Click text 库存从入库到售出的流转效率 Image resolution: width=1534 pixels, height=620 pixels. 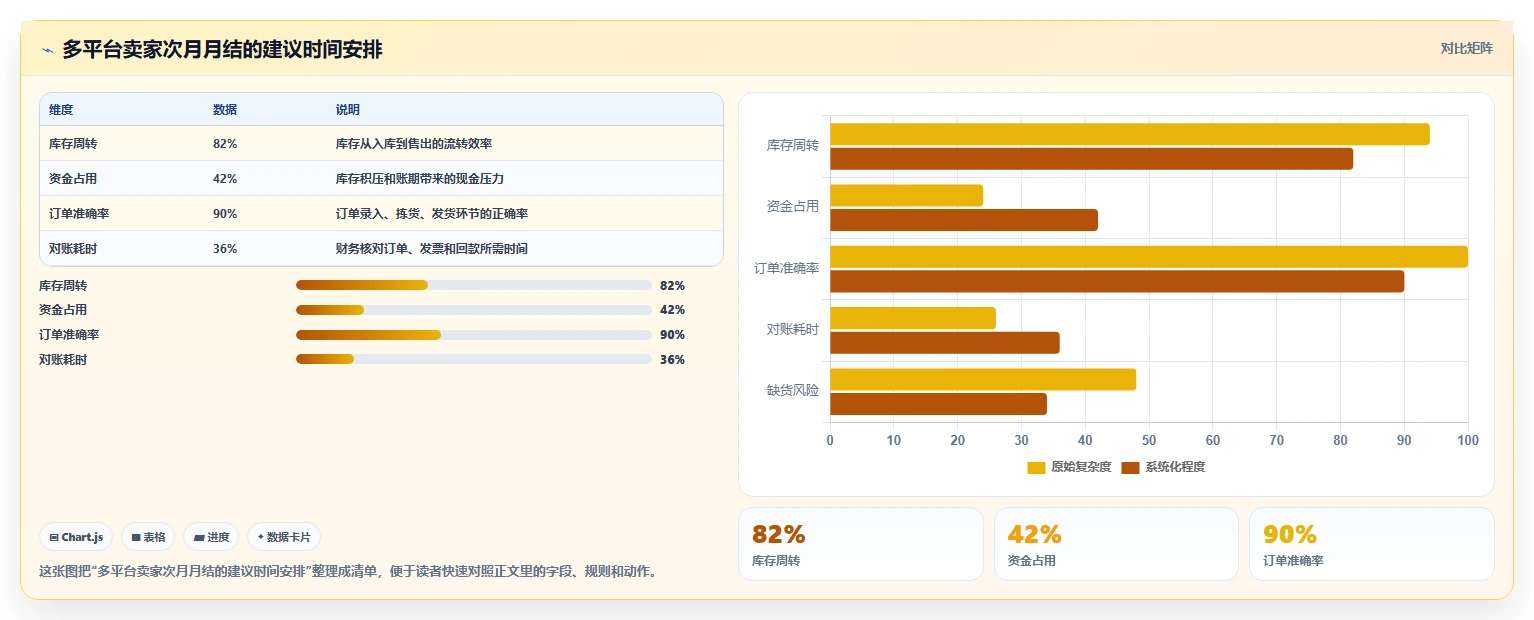[414, 144]
